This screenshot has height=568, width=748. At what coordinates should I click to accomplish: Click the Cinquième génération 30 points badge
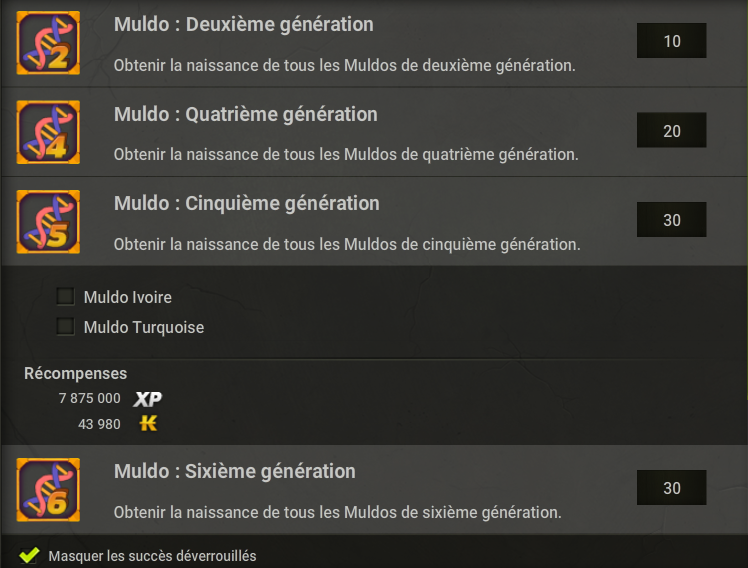[672, 219]
